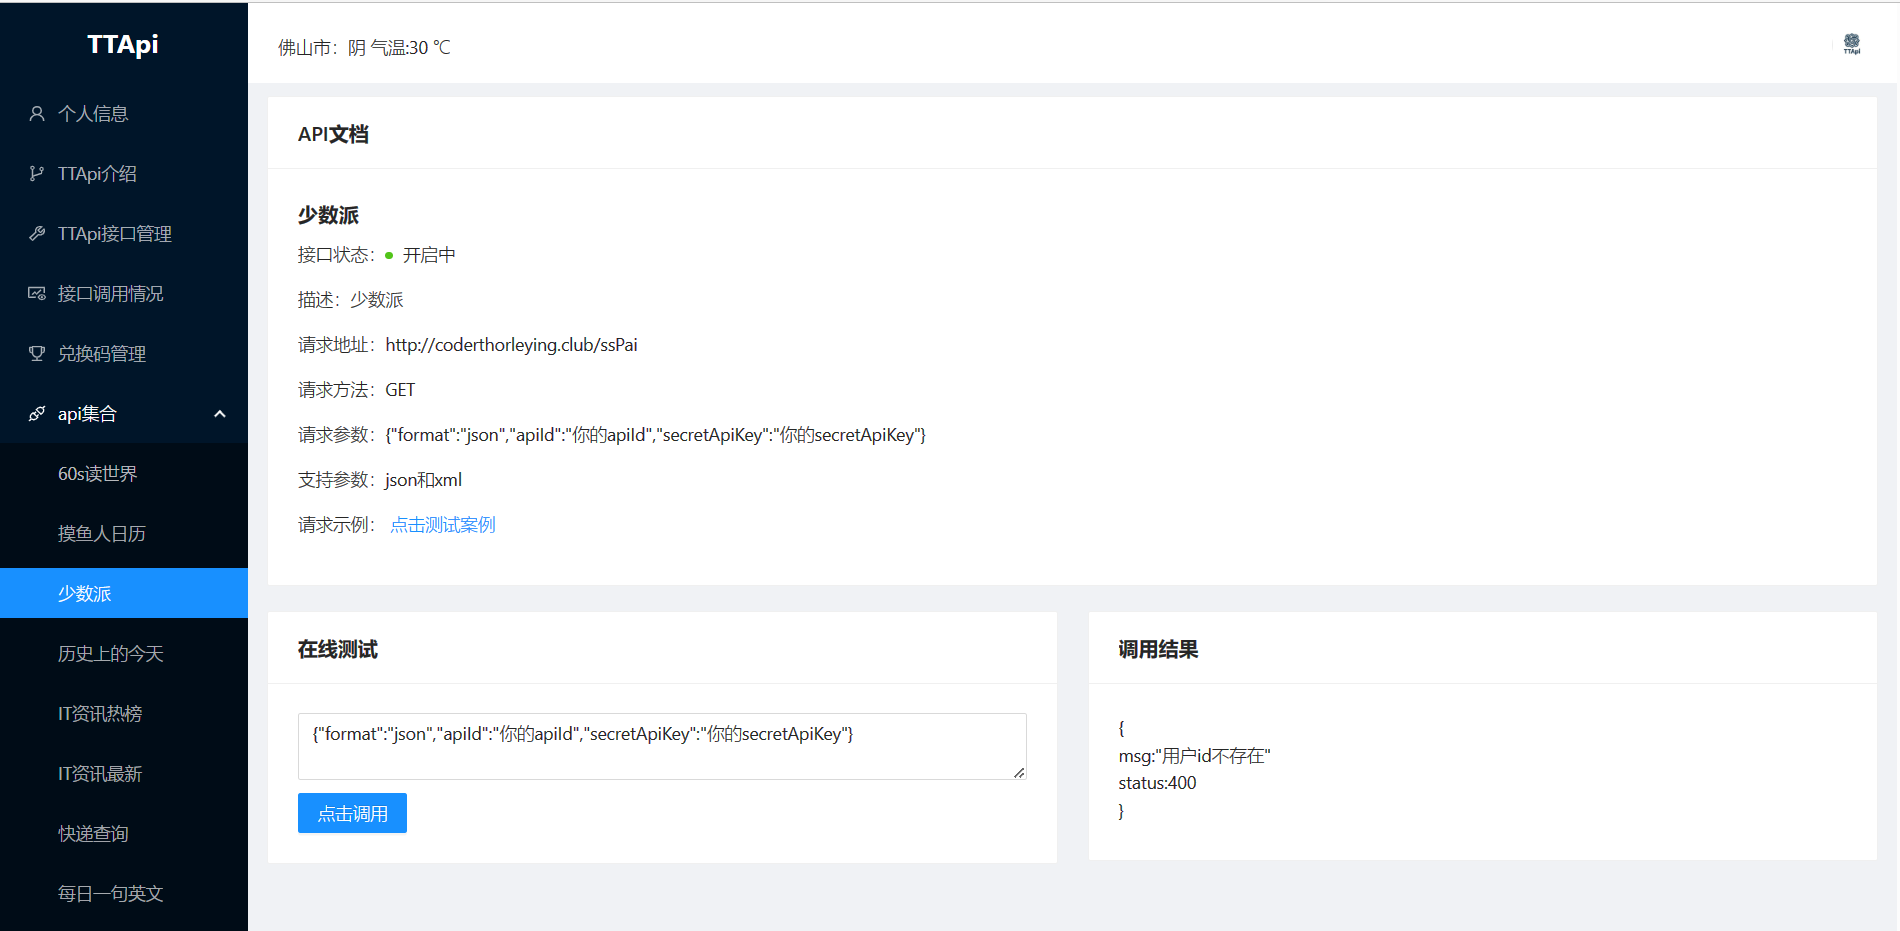Choose IT资讯最新 from the sidebar
The width and height of the screenshot is (1900, 931).
click(124, 774)
